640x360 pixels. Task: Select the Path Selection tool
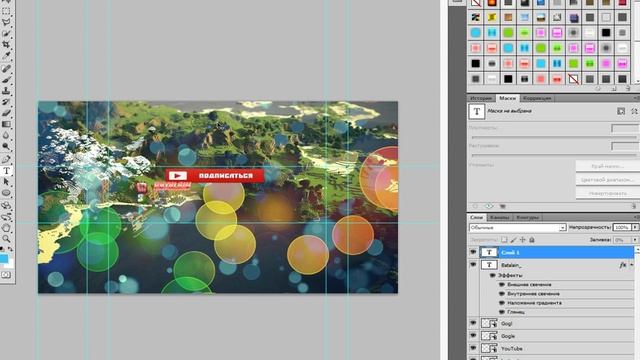(x=6, y=182)
